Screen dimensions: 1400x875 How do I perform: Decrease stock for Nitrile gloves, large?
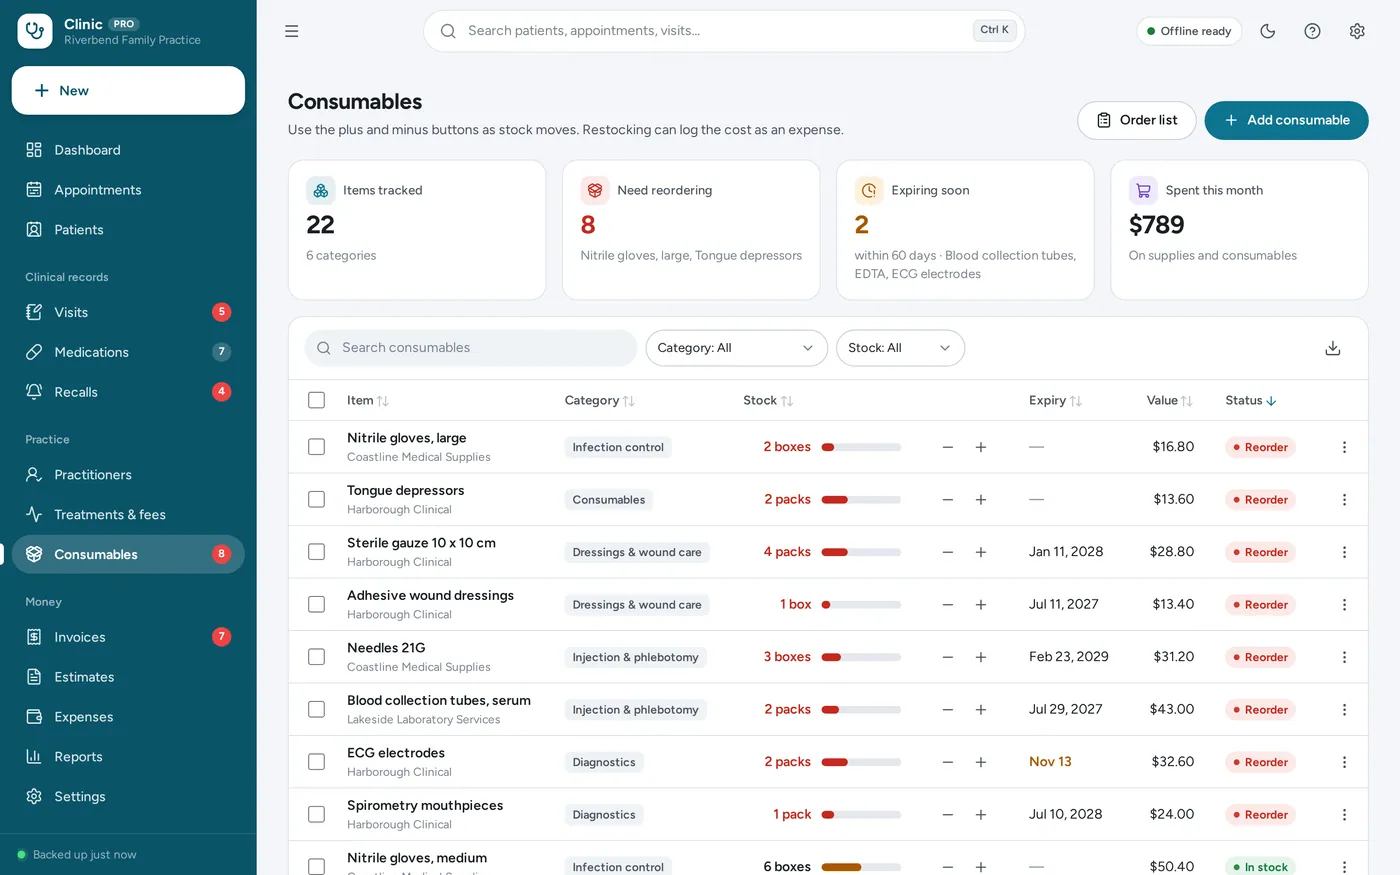tap(948, 447)
